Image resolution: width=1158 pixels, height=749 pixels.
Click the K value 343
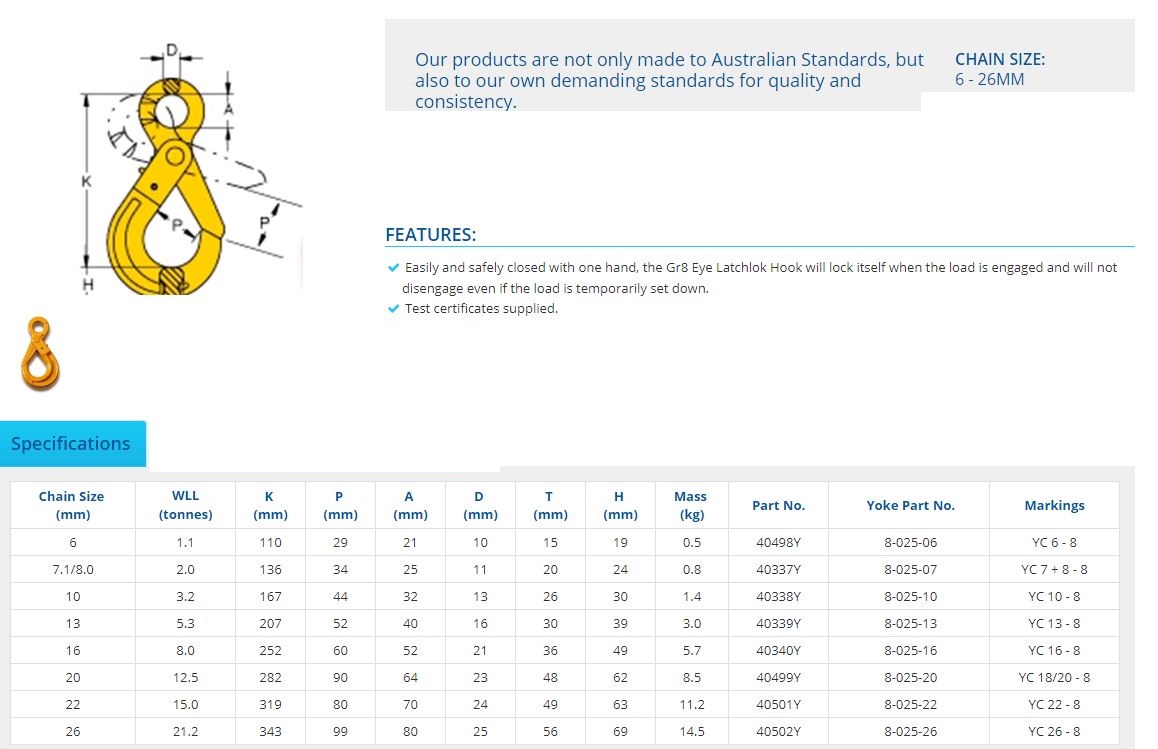point(270,732)
